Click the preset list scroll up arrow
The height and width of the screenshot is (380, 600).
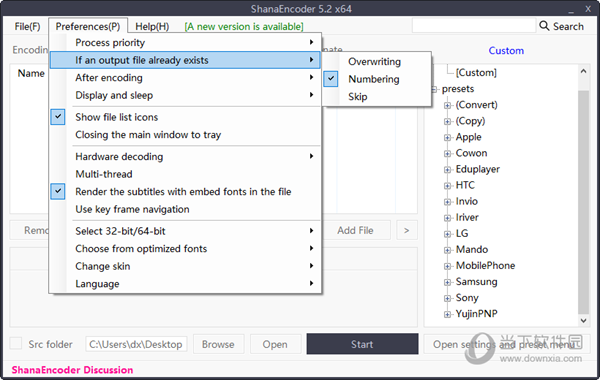[x=583, y=71]
